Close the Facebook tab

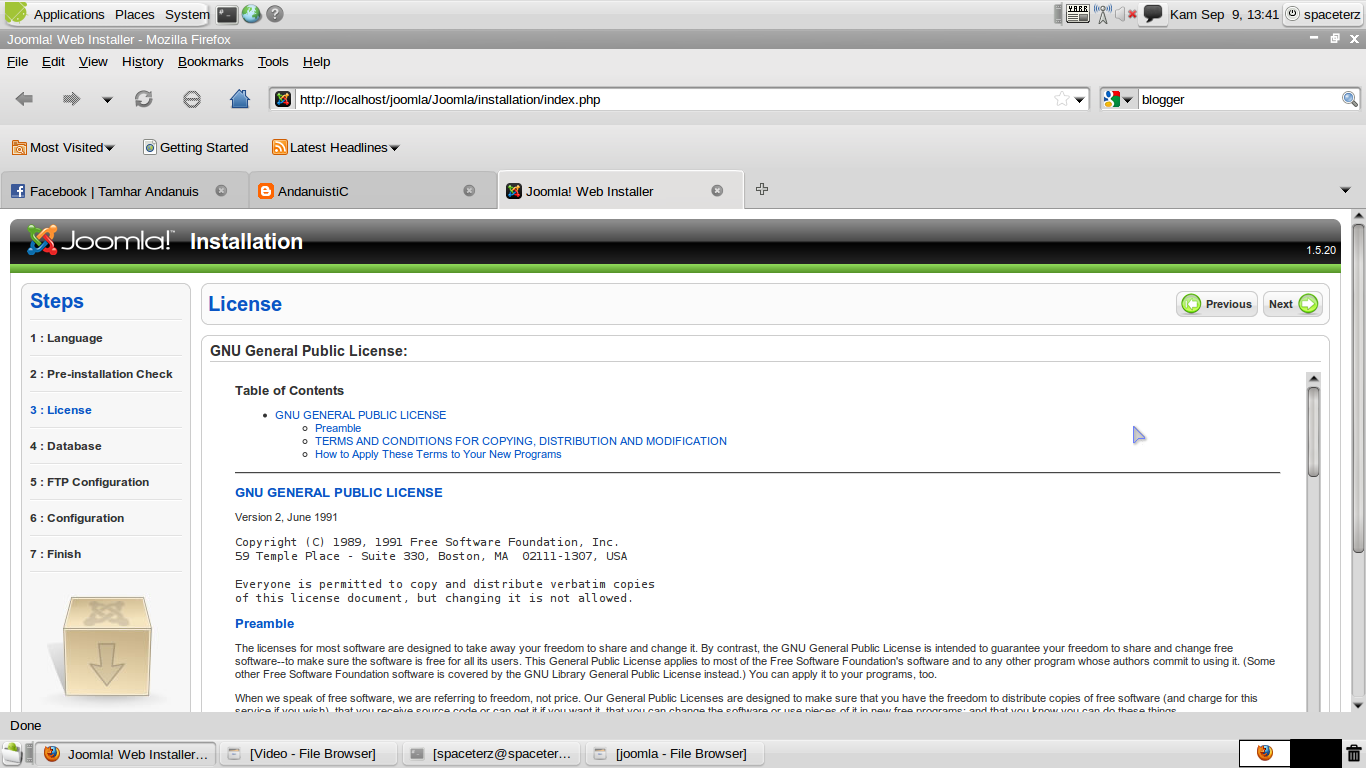coord(221,191)
